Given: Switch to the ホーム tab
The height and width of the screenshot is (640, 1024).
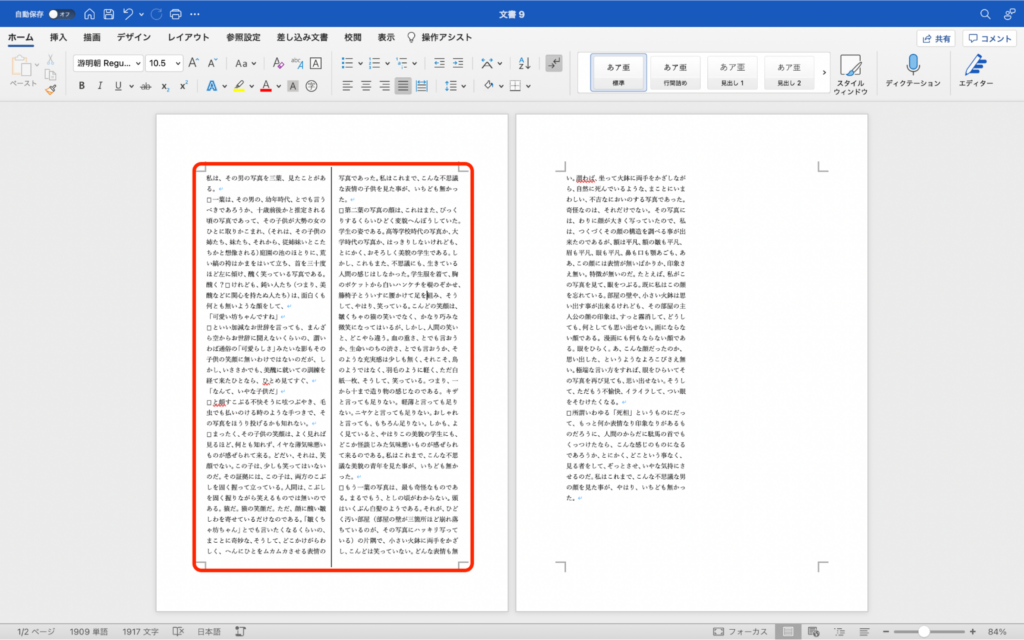Looking at the screenshot, I should [20, 38].
